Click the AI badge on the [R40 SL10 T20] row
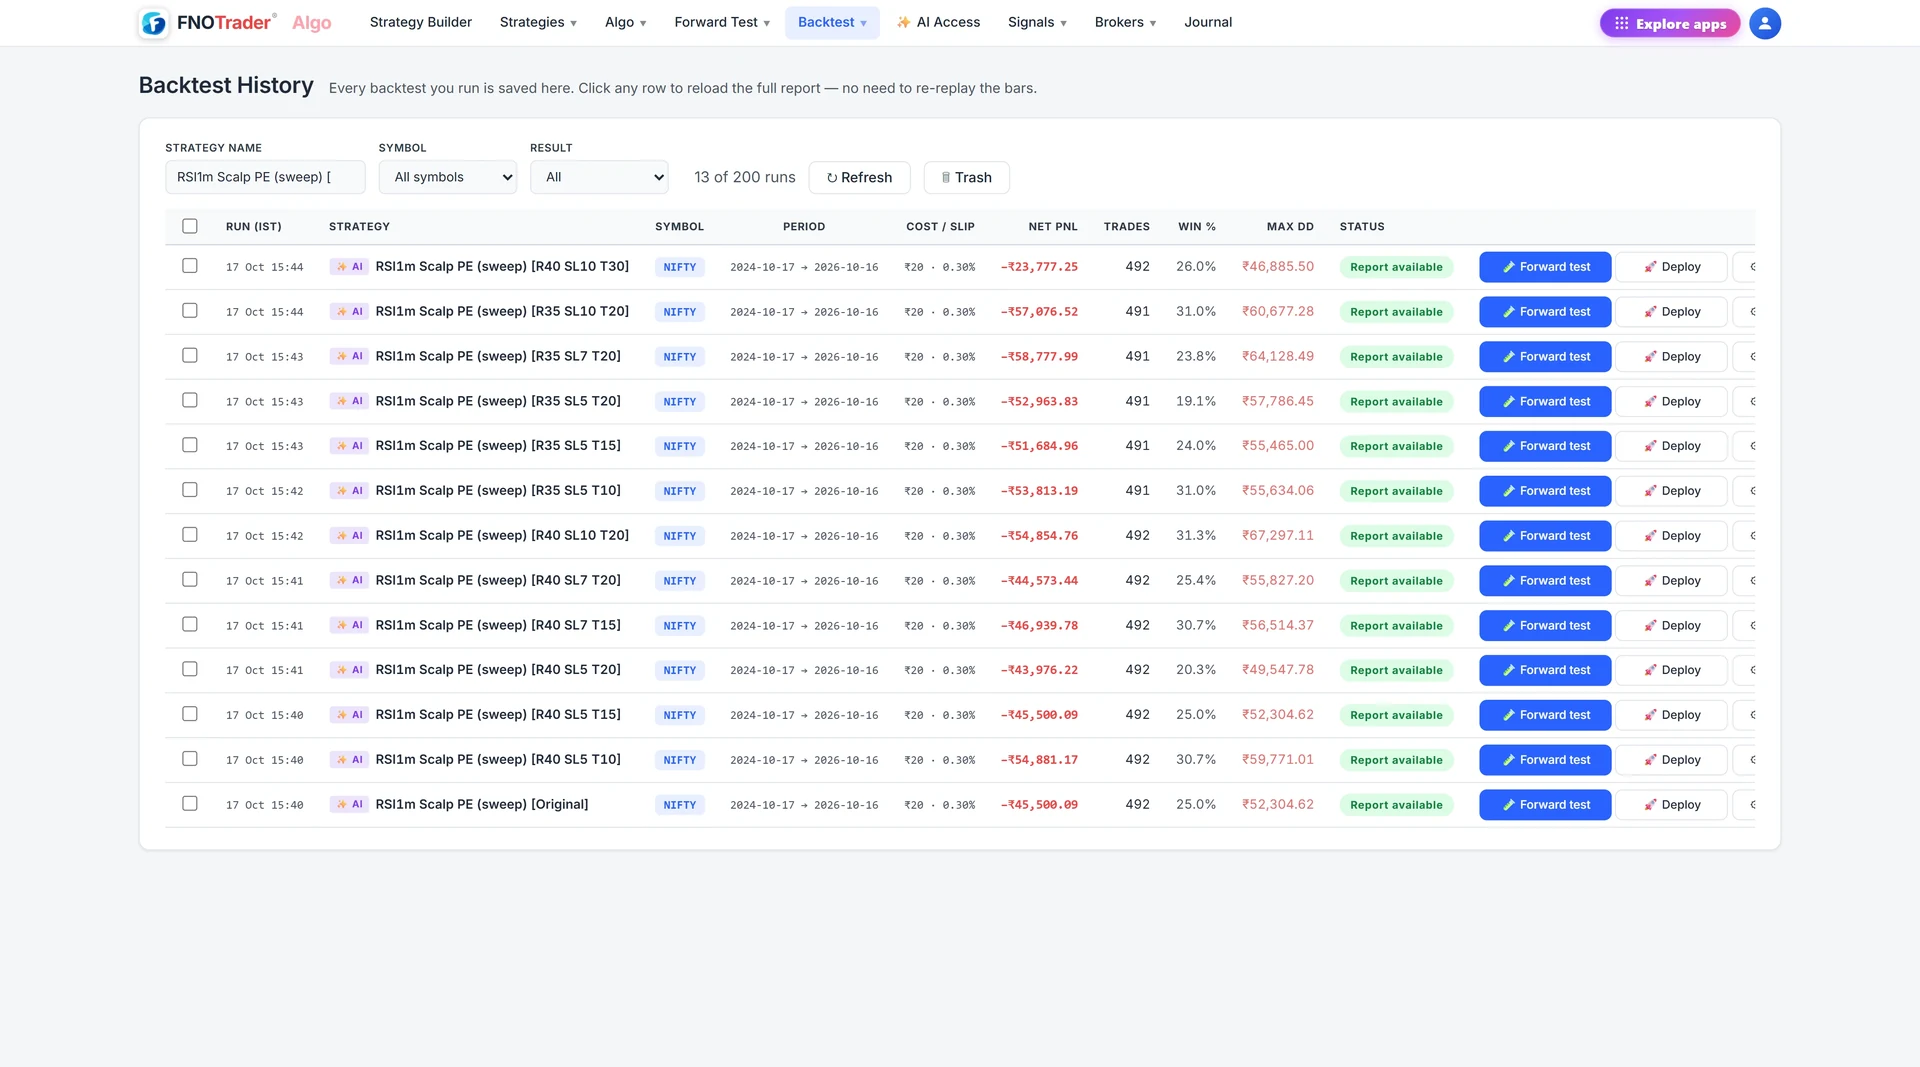 pos(349,536)
